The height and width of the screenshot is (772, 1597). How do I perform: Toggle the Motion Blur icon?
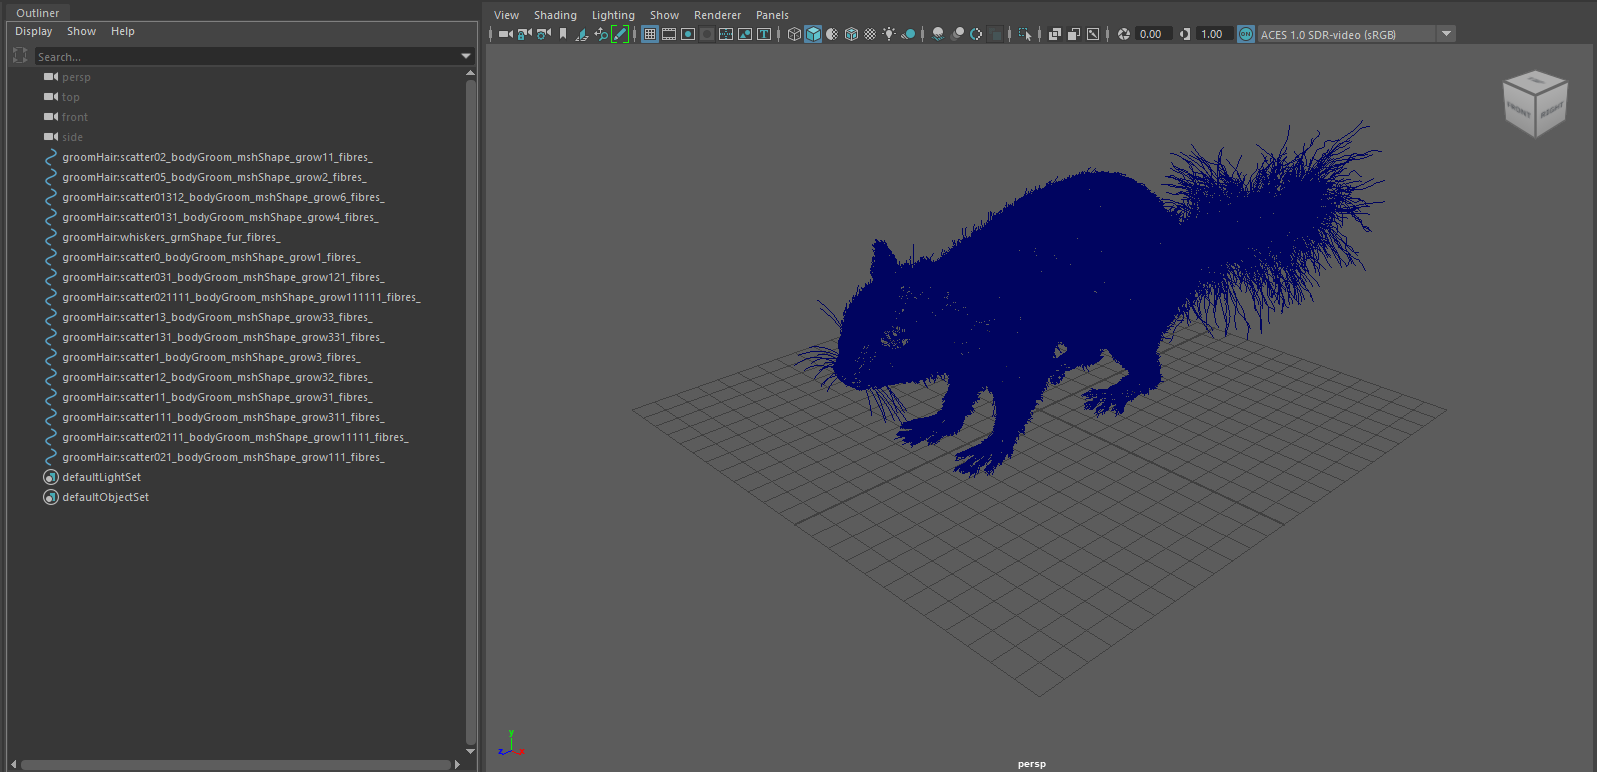pos(957,34)
